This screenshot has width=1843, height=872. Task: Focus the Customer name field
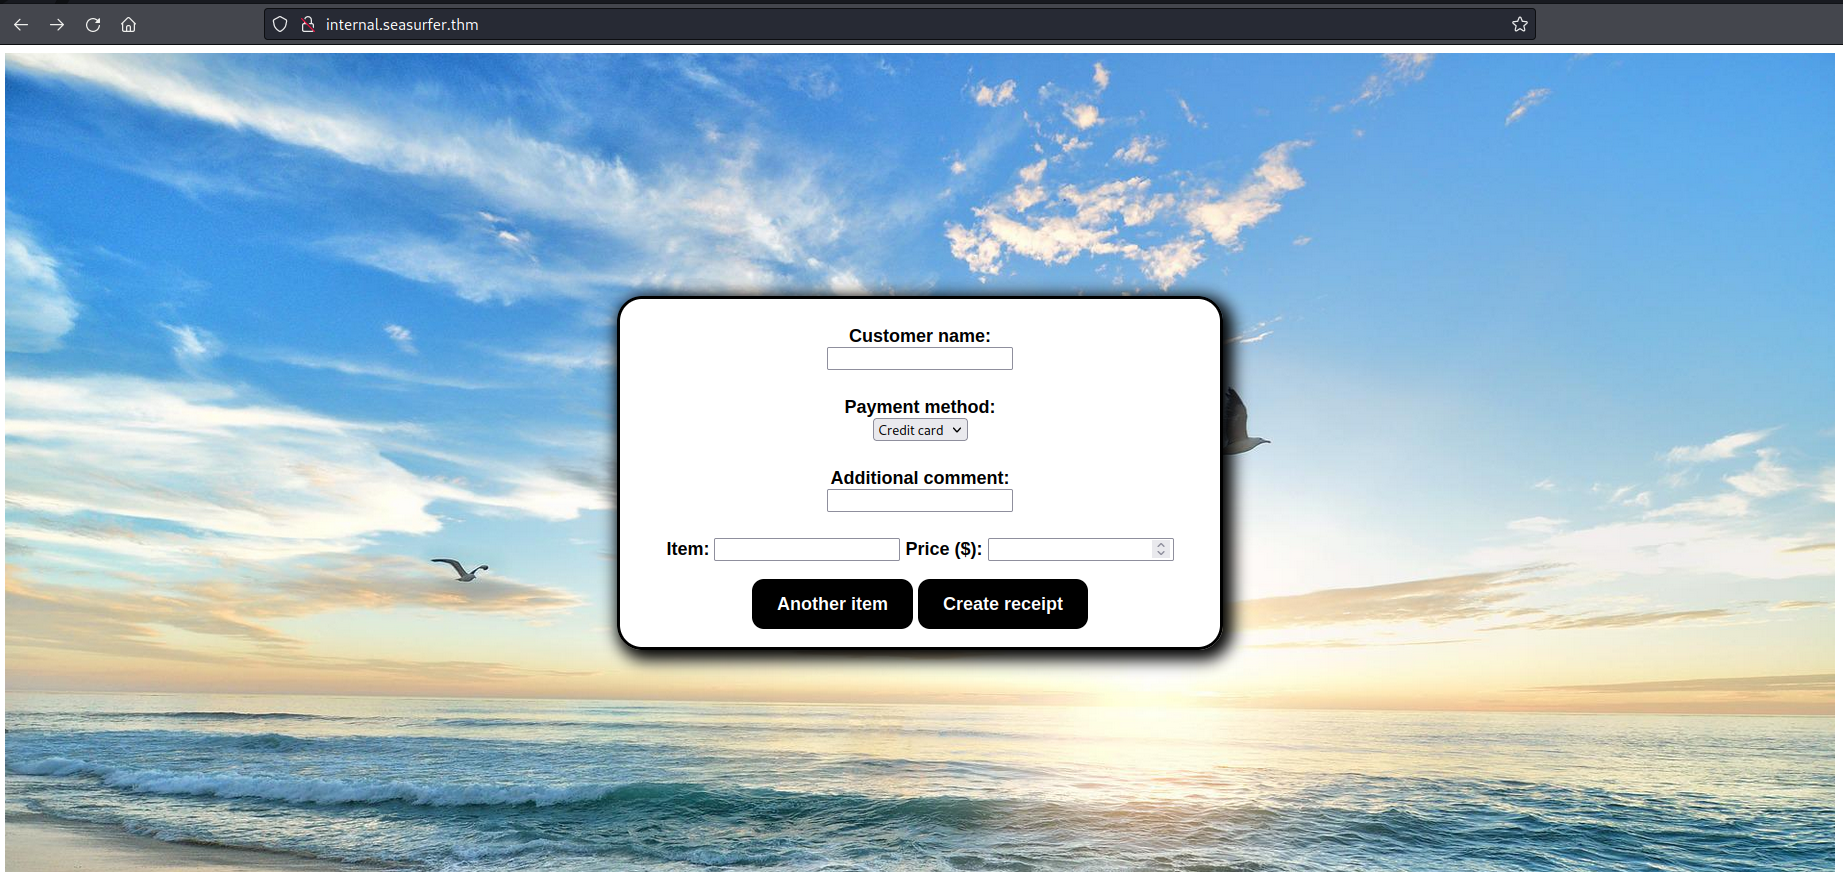click(x=920, y=358)
